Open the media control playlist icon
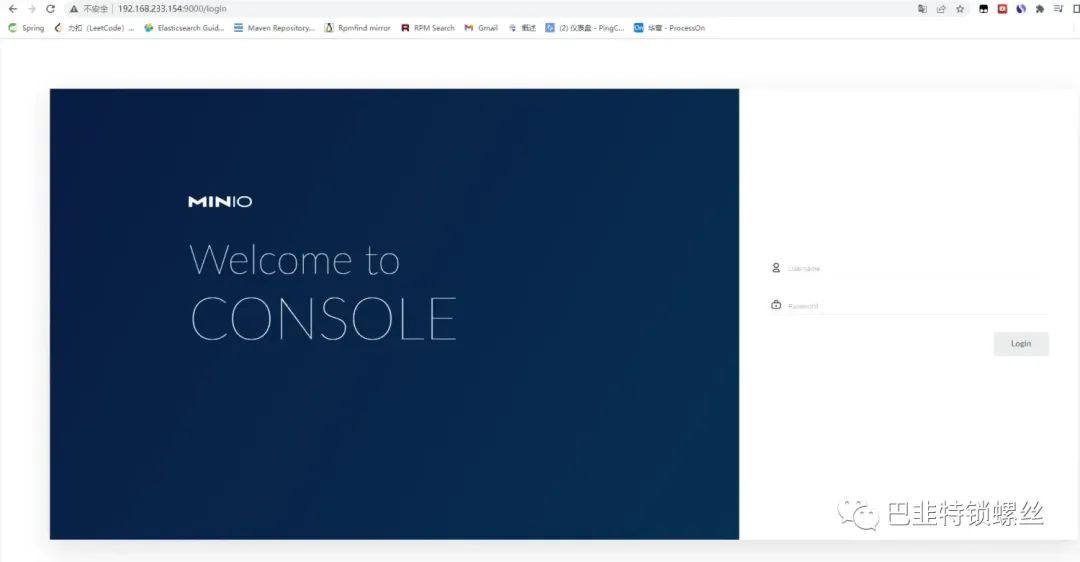This screenshot has height=562, width=1080. point(1058,9)
